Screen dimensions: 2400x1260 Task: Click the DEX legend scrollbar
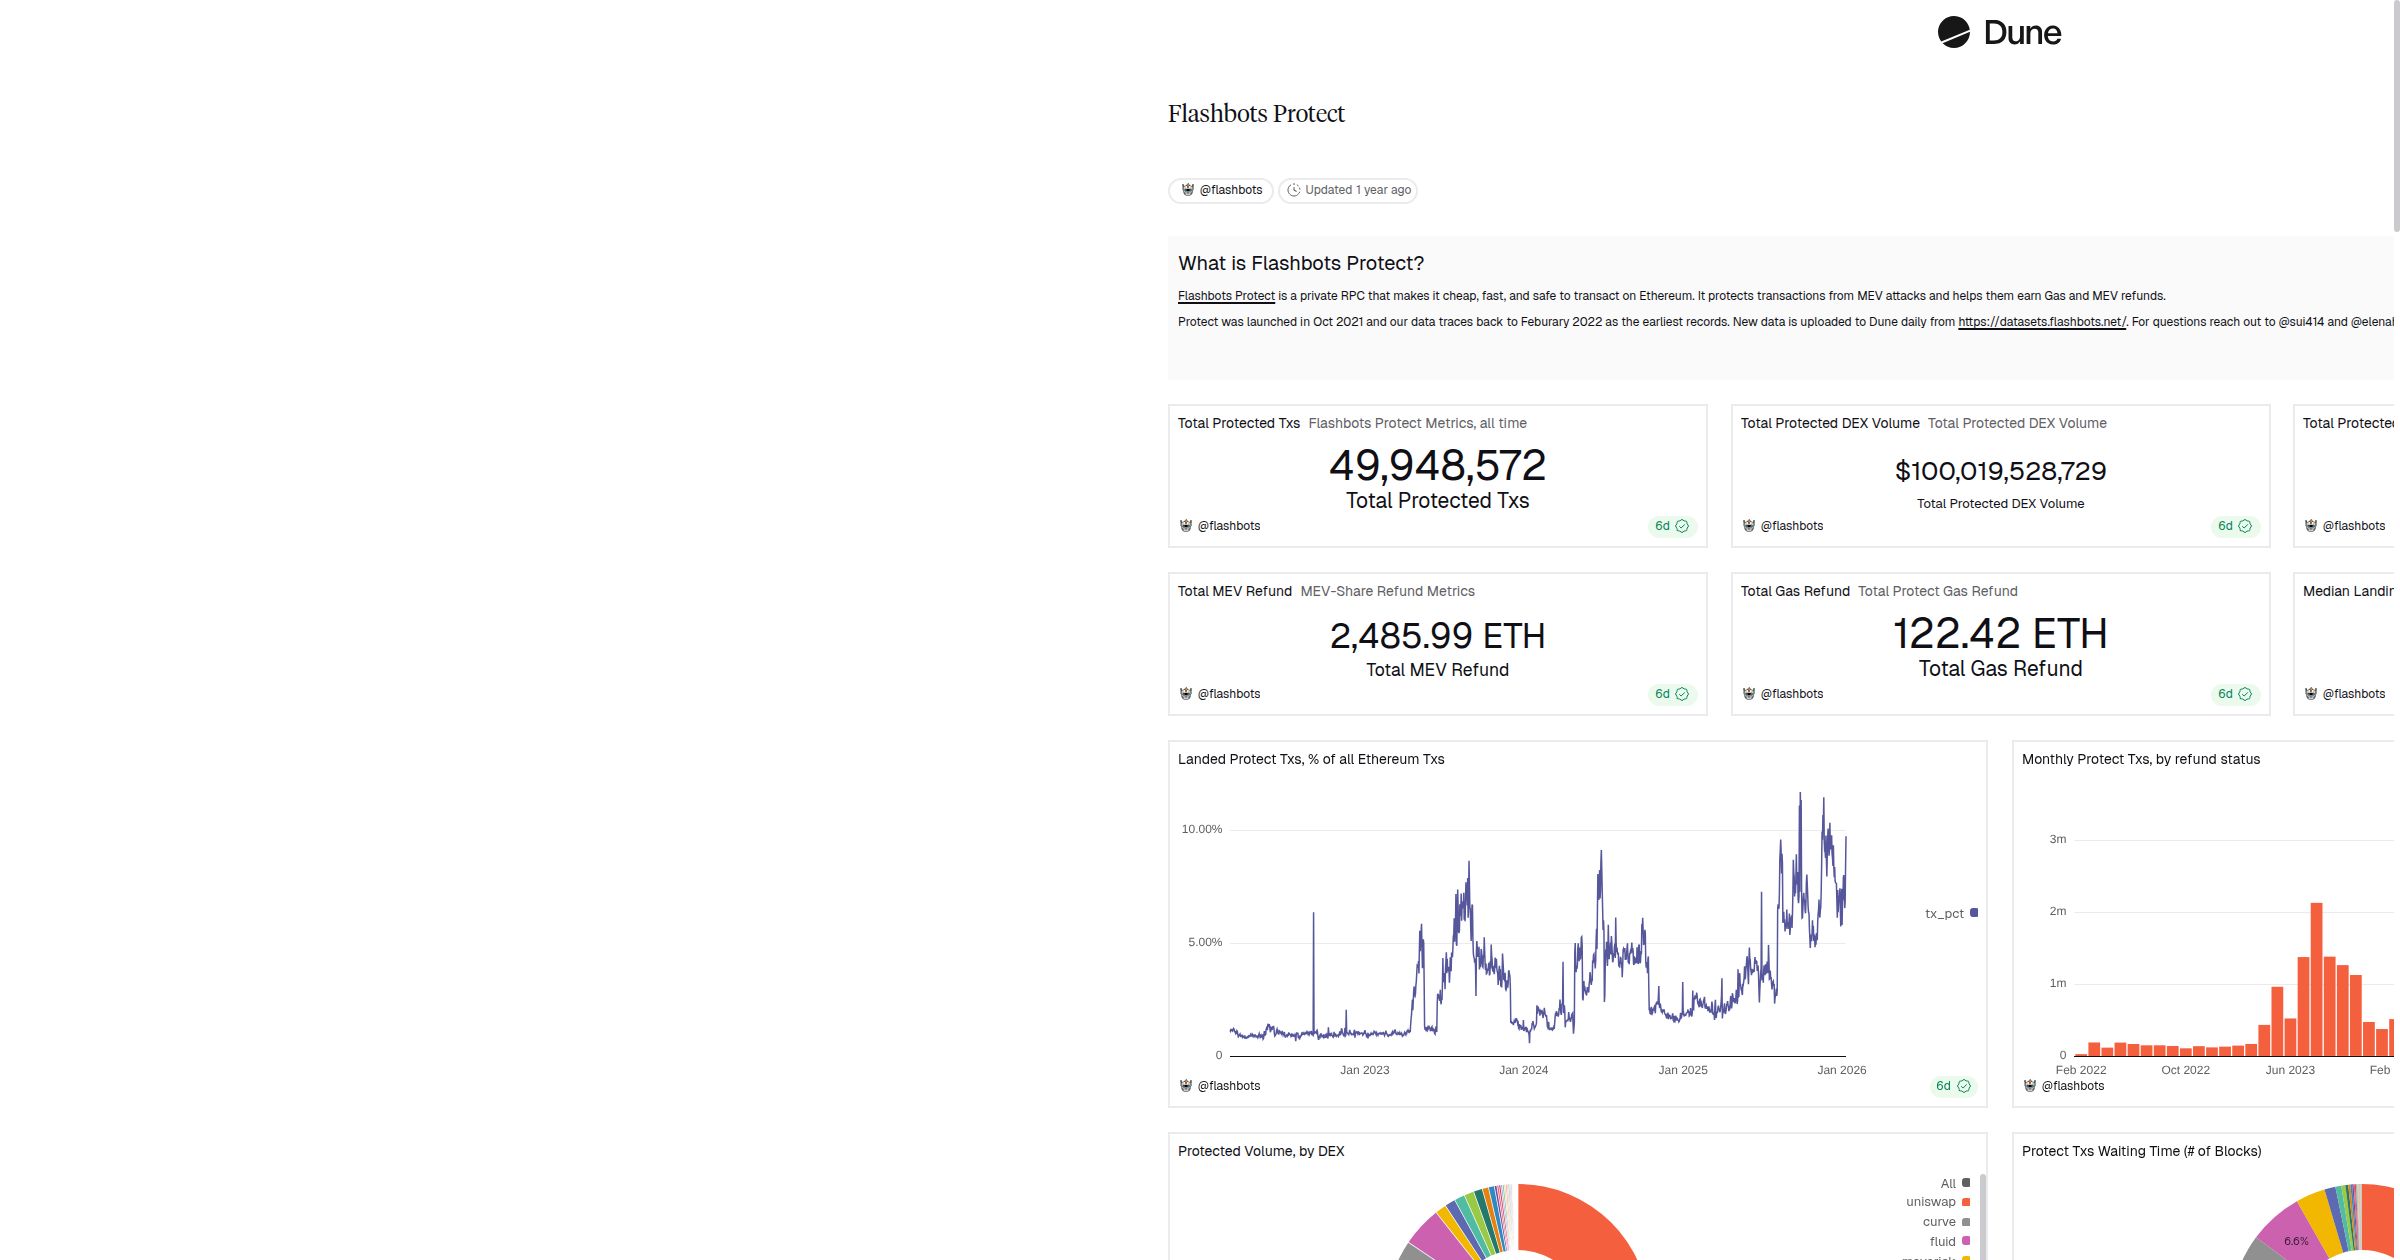[x=1982, y=1215]
